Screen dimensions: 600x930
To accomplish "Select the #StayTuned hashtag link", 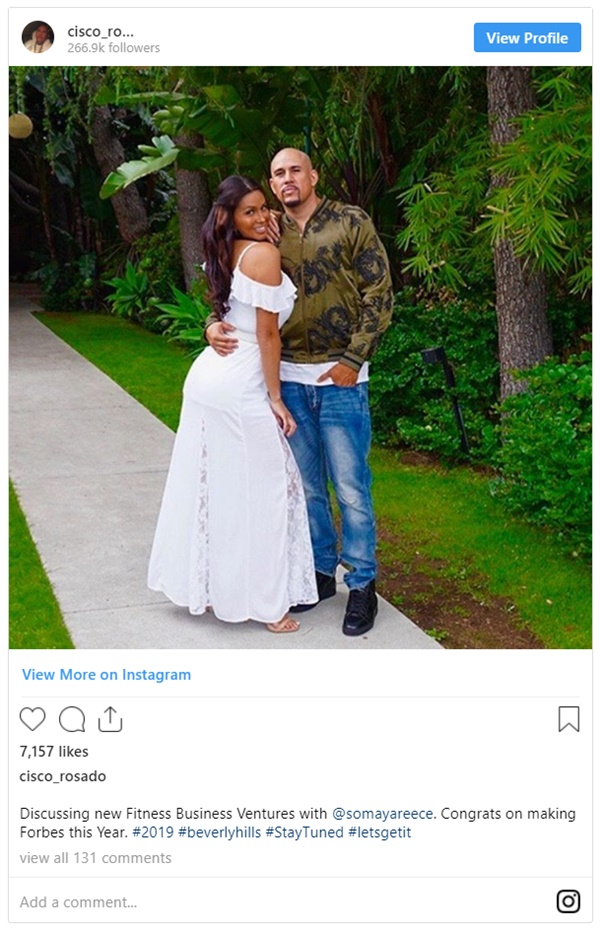I will 305,833.
